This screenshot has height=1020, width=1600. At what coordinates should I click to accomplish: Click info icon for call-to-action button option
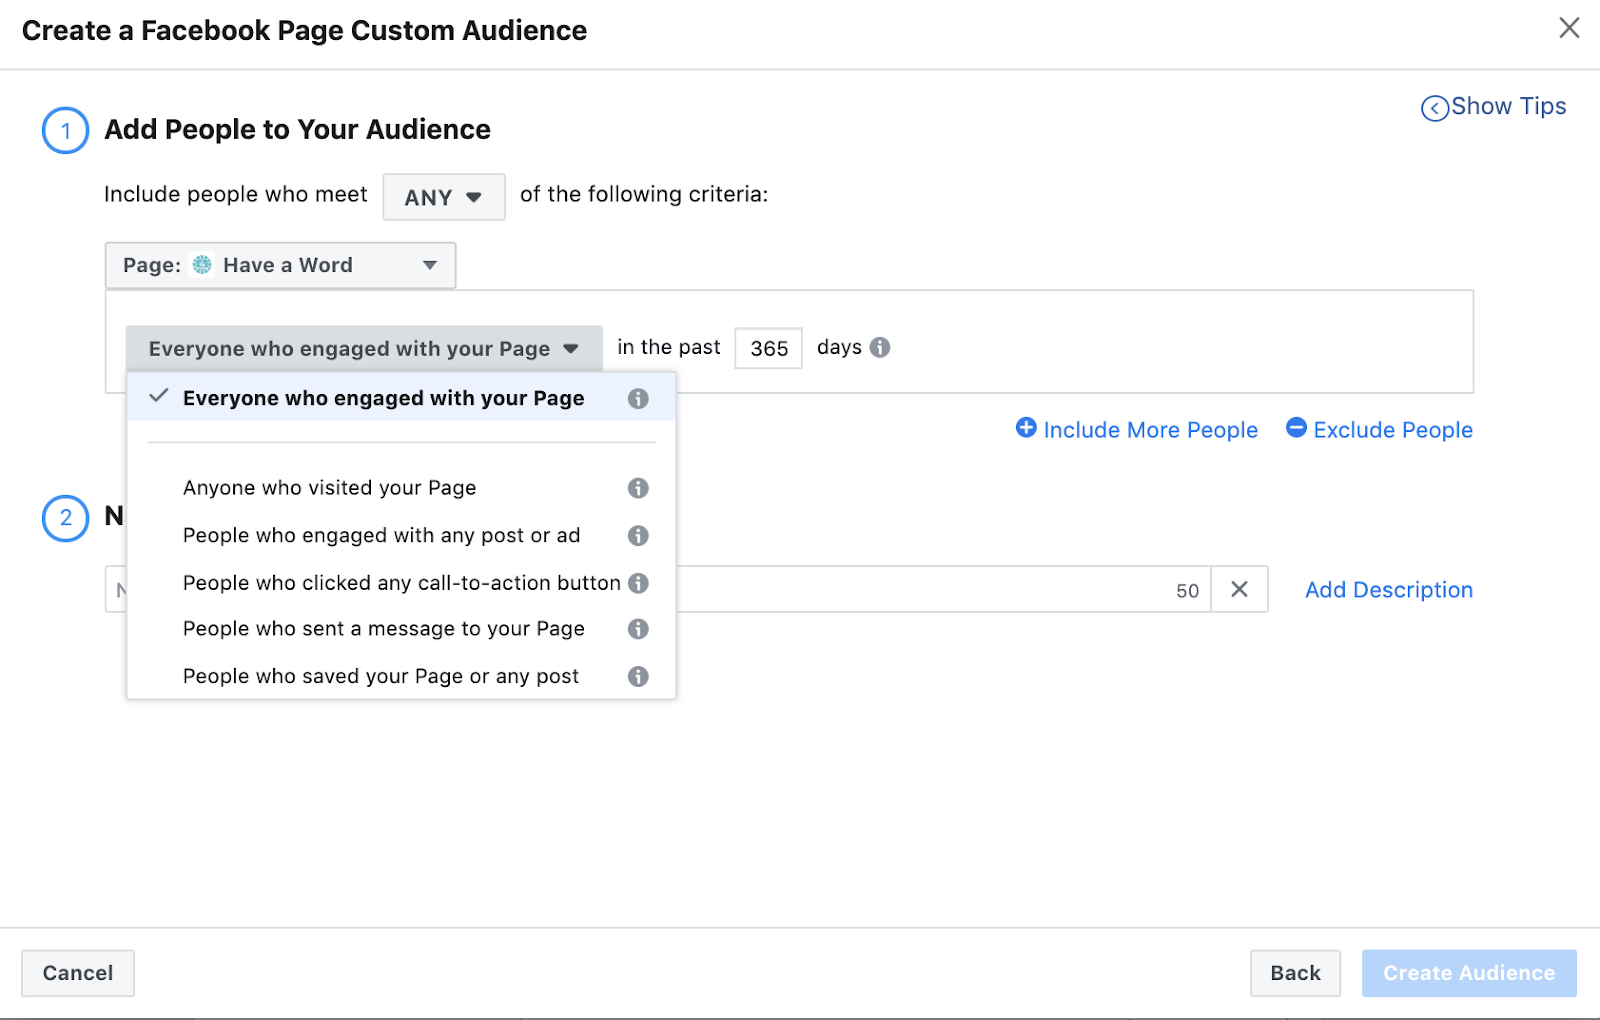tap(638, 583)
